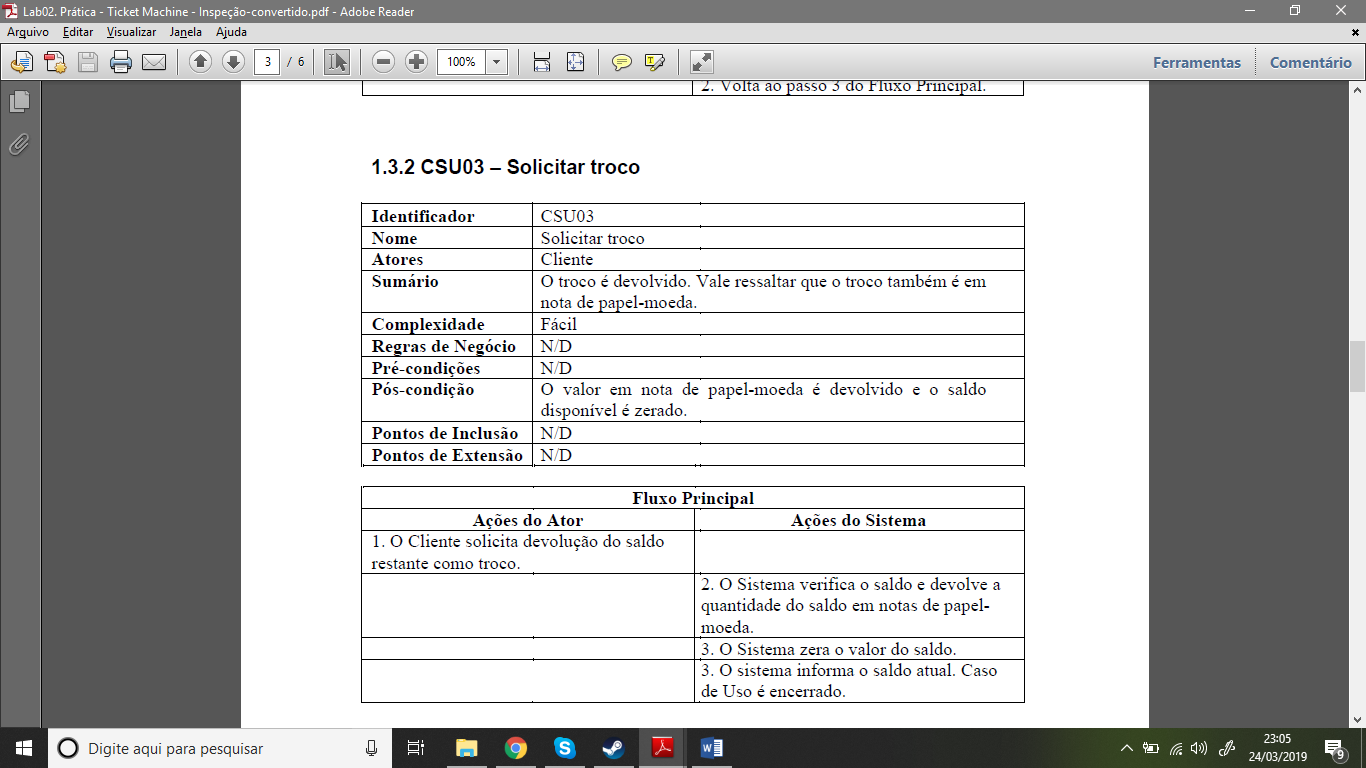Click the page number field showing 3
Screen dimensions: 1366x768
coord(267,62)
